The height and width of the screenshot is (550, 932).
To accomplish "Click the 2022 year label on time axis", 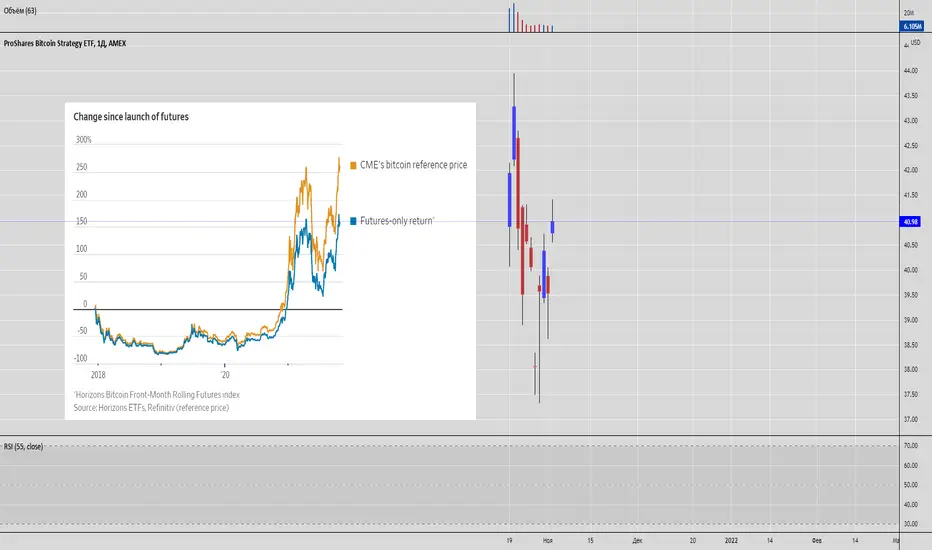I will (x=731, y=540).
